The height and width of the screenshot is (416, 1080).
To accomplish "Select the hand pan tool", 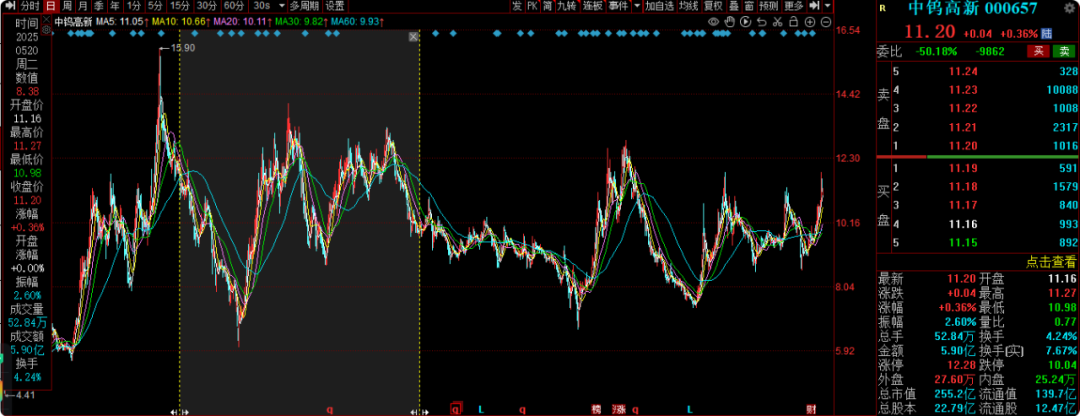I will (x=729, y=22).
